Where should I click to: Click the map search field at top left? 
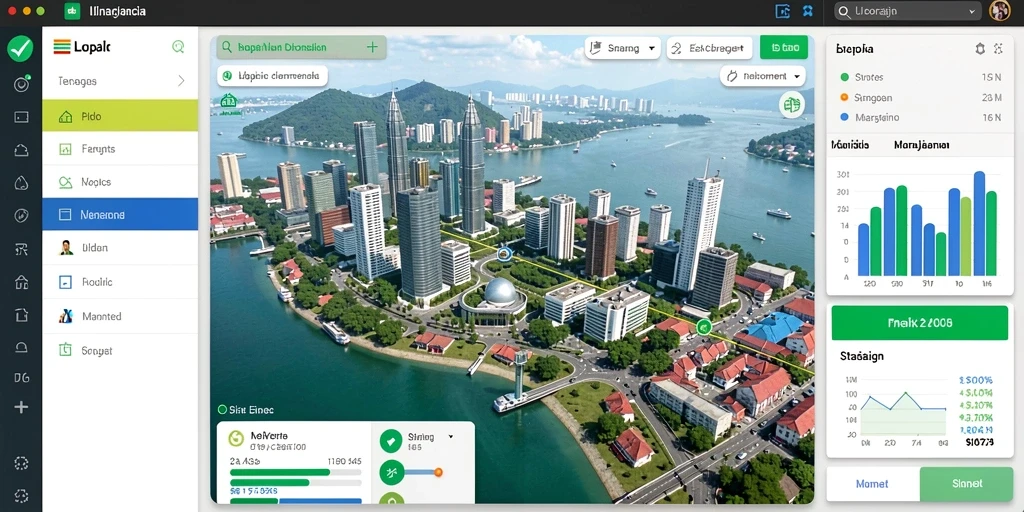301,47
